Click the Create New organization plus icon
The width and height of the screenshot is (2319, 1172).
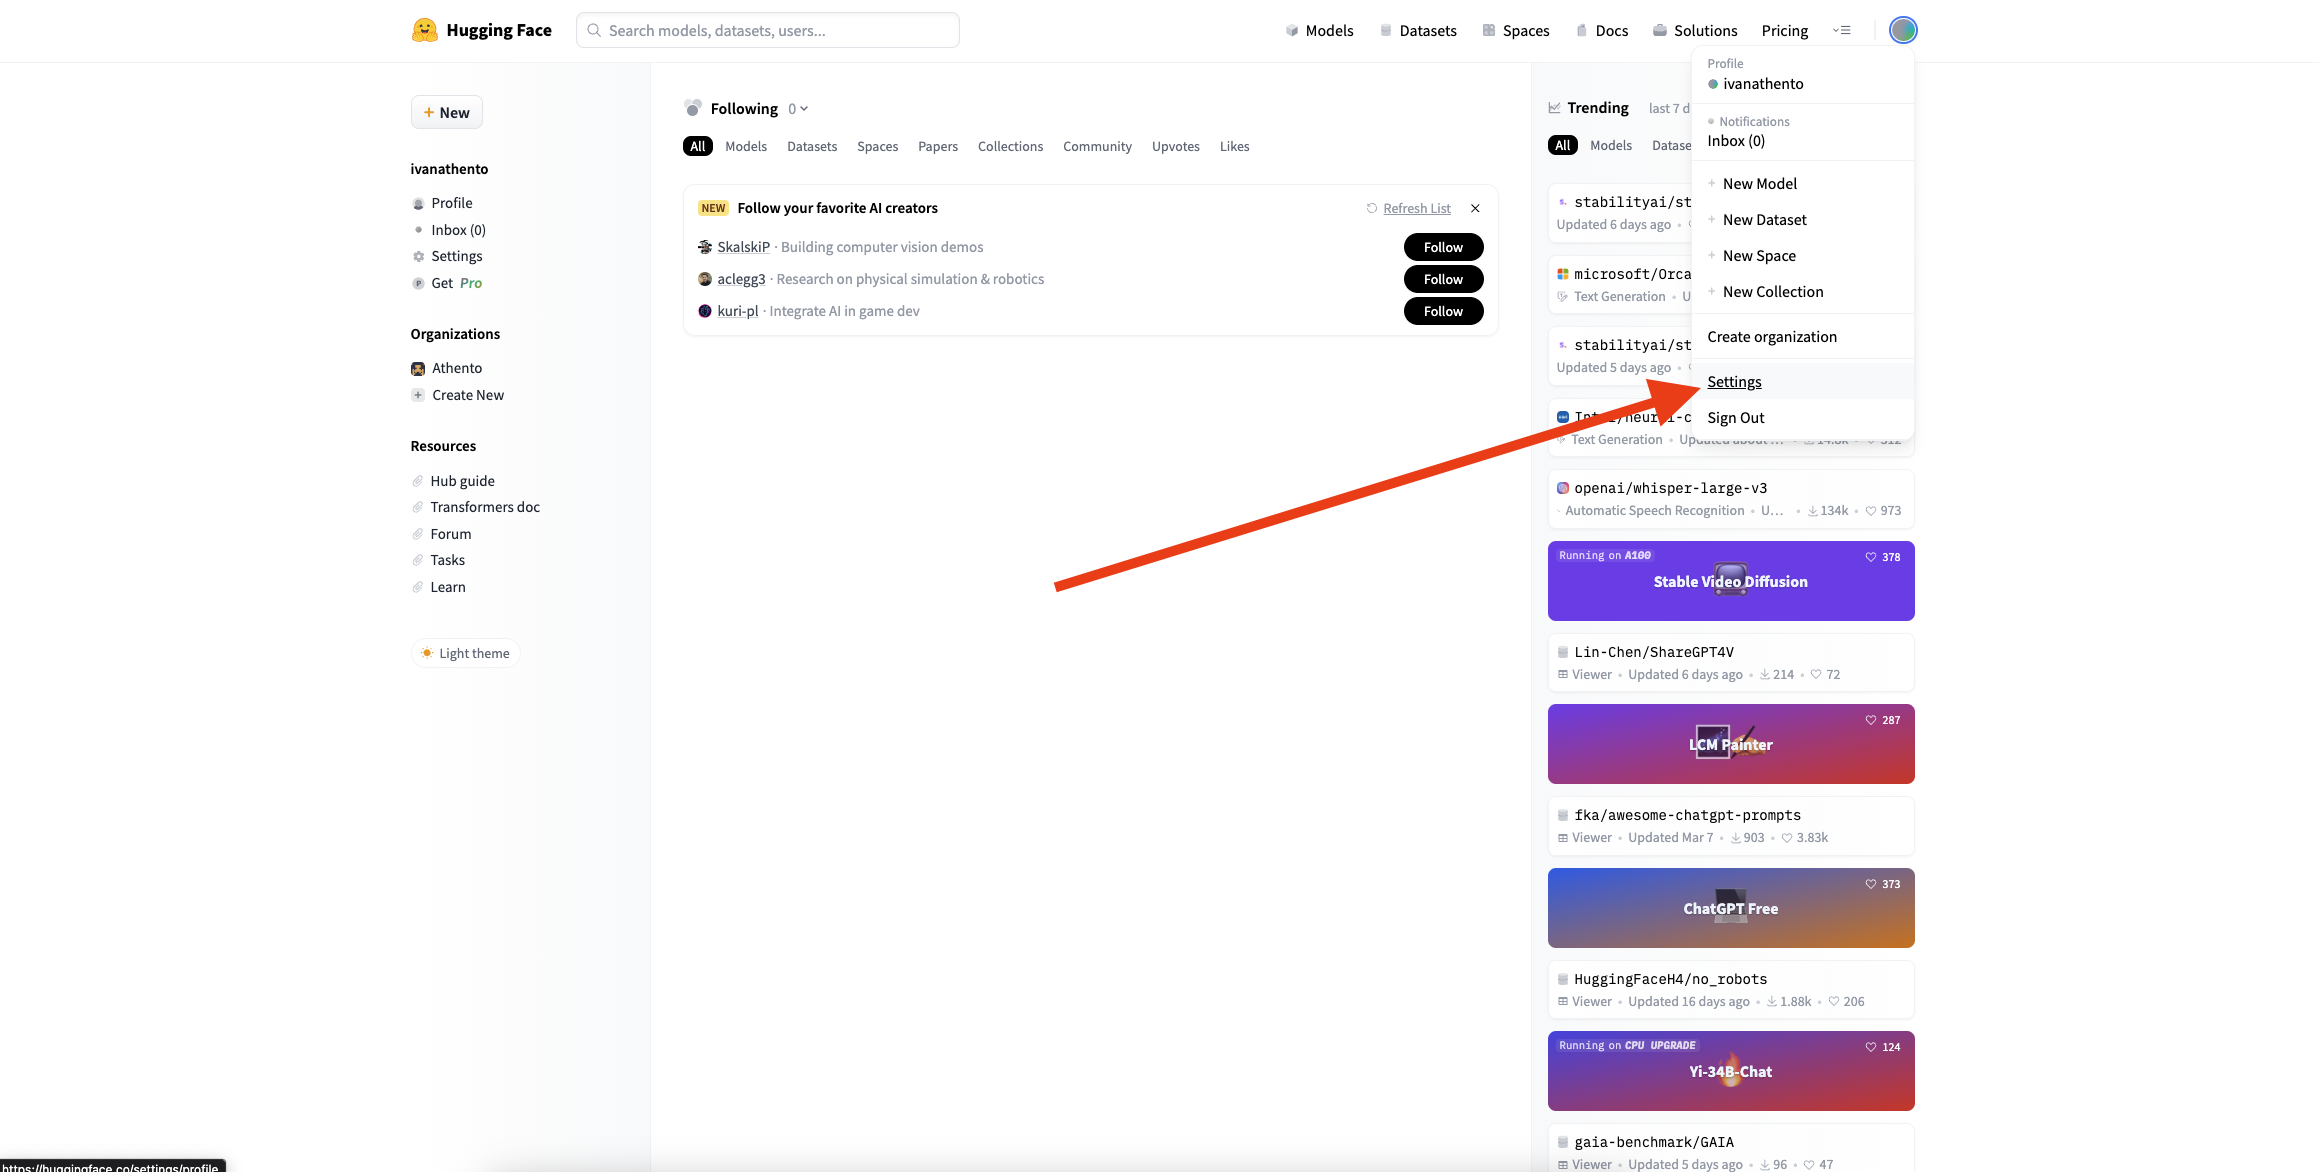(418, 395)
